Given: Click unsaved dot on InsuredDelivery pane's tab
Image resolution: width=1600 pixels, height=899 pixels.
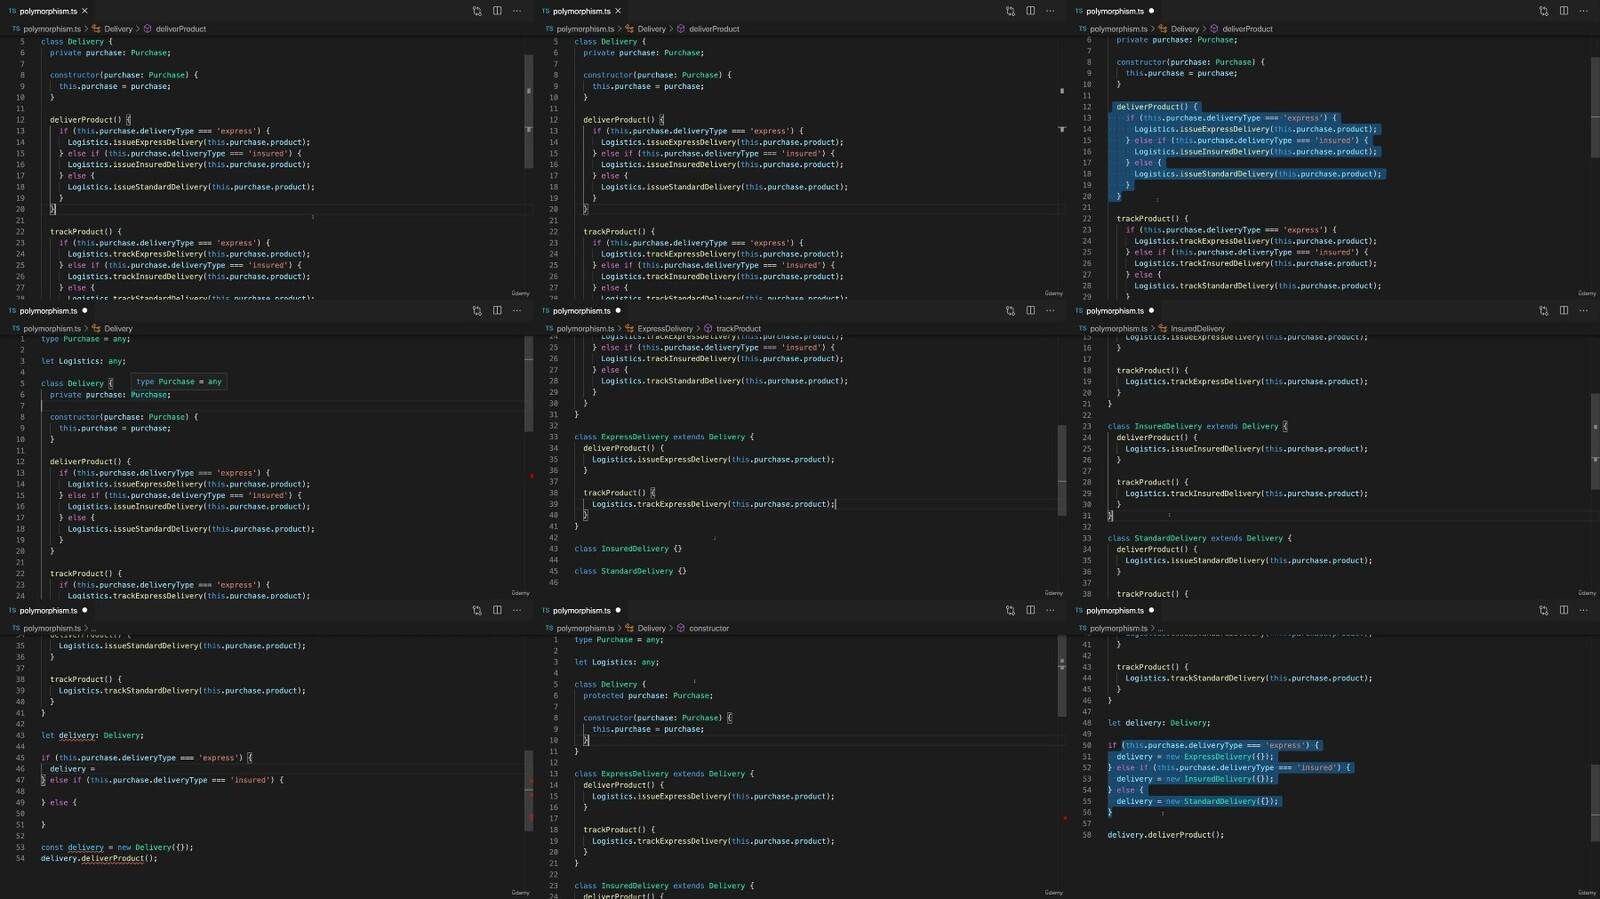Looking at the screenshot, I should (x=1151, y=311).
